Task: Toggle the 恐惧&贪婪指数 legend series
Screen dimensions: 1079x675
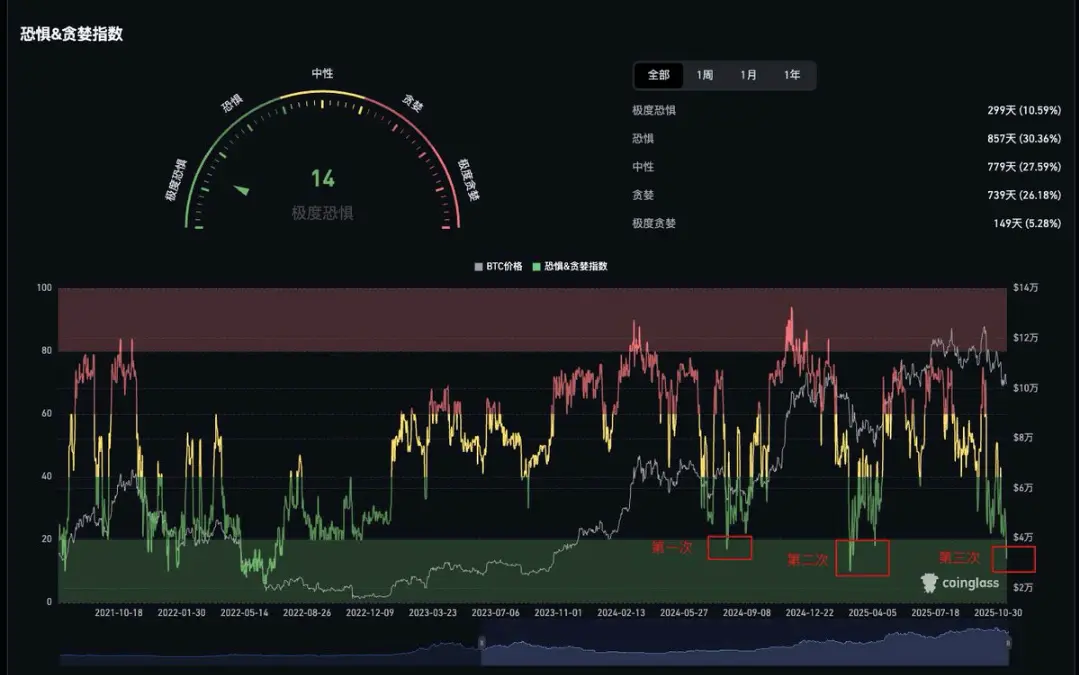Action: point(570,266)
